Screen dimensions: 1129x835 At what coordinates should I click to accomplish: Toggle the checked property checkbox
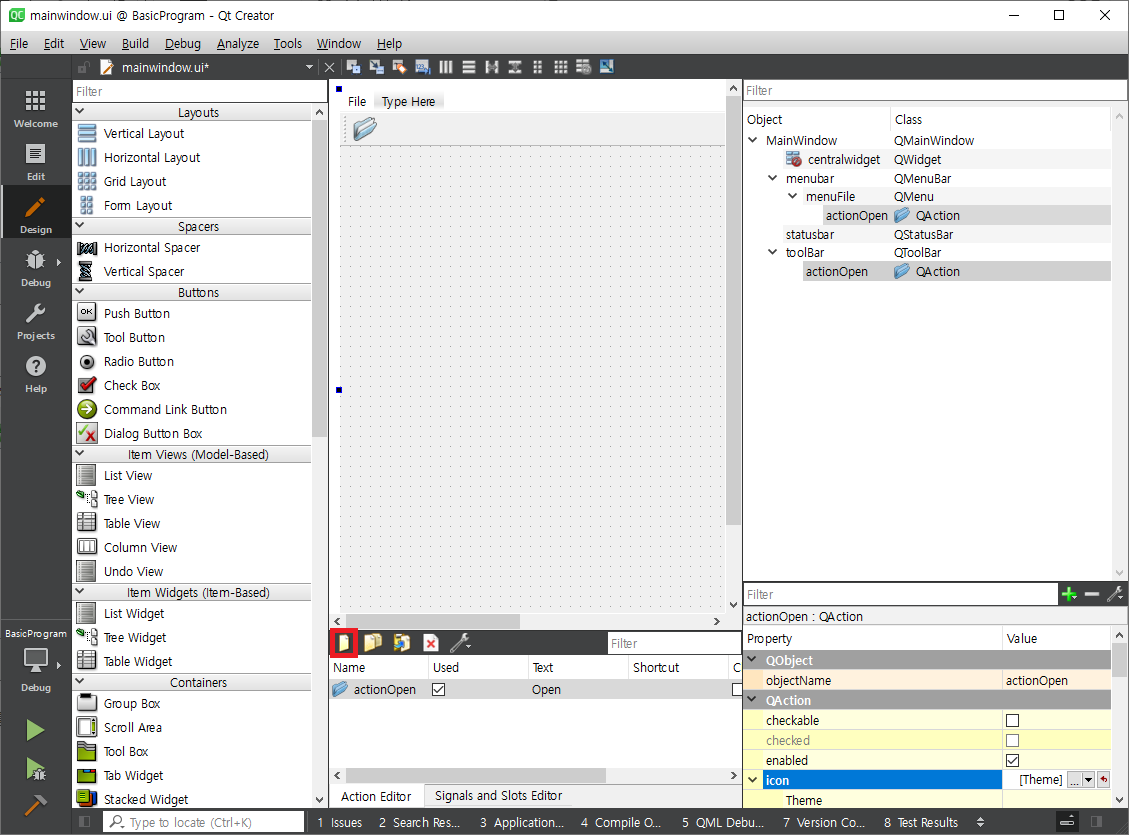click(x=1012, y=741)
